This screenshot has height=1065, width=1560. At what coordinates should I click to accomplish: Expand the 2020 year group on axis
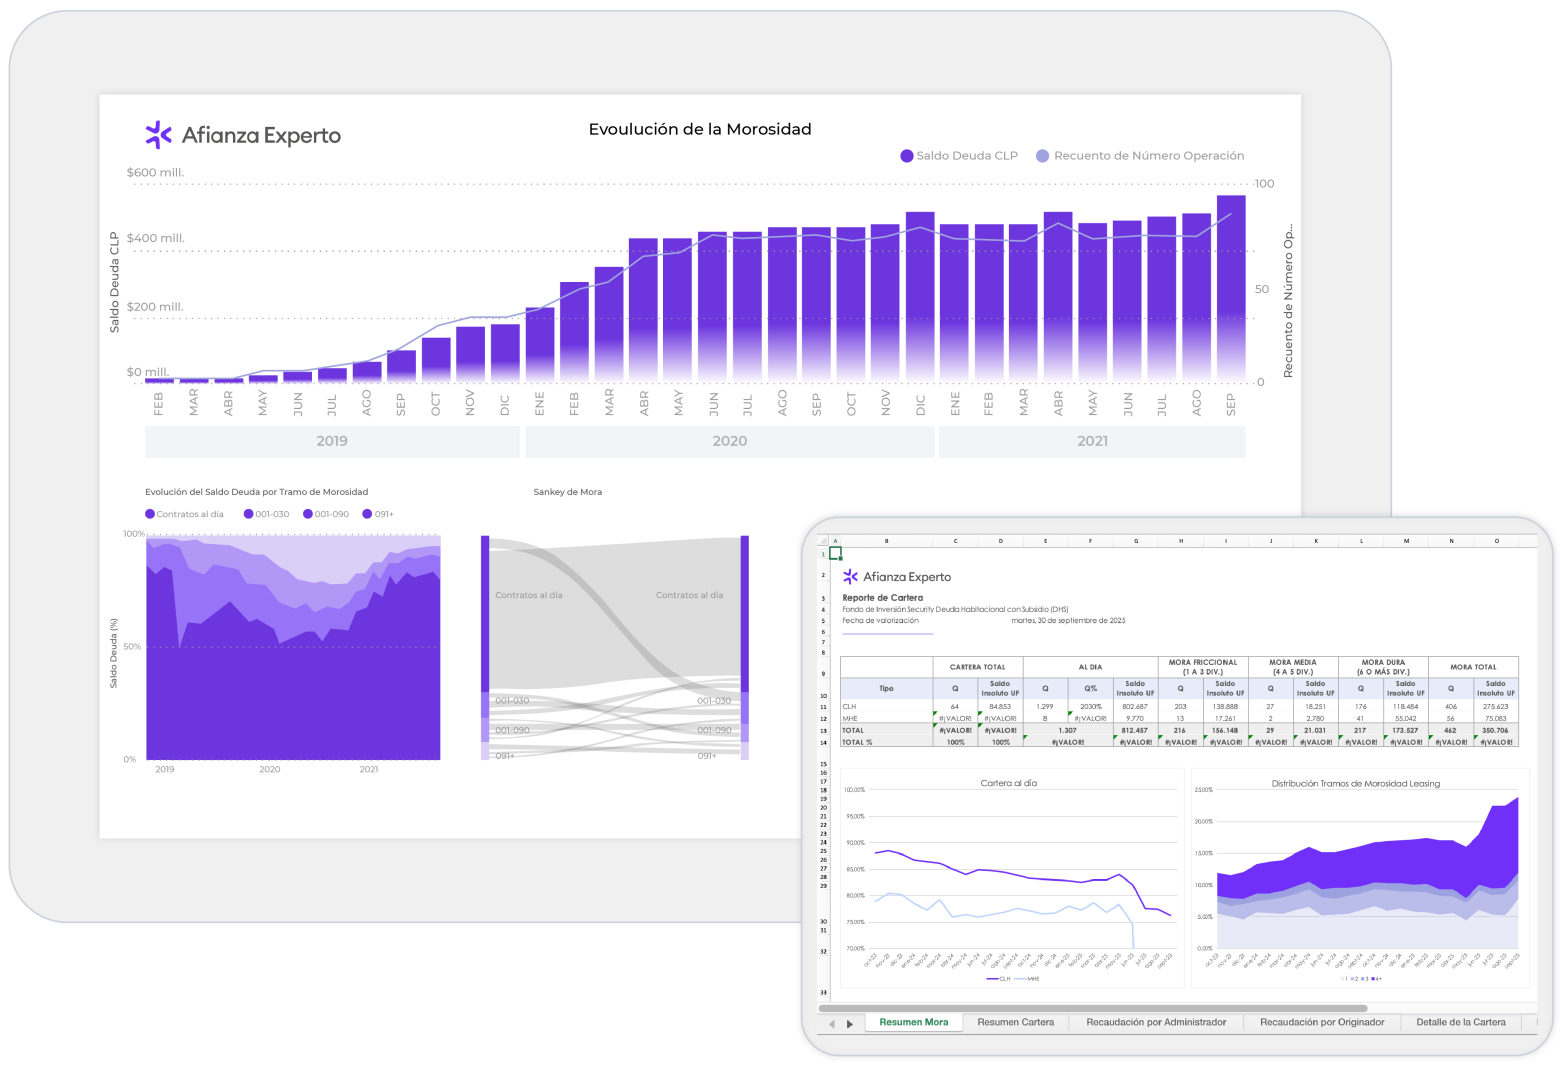(x=729, y=441)
